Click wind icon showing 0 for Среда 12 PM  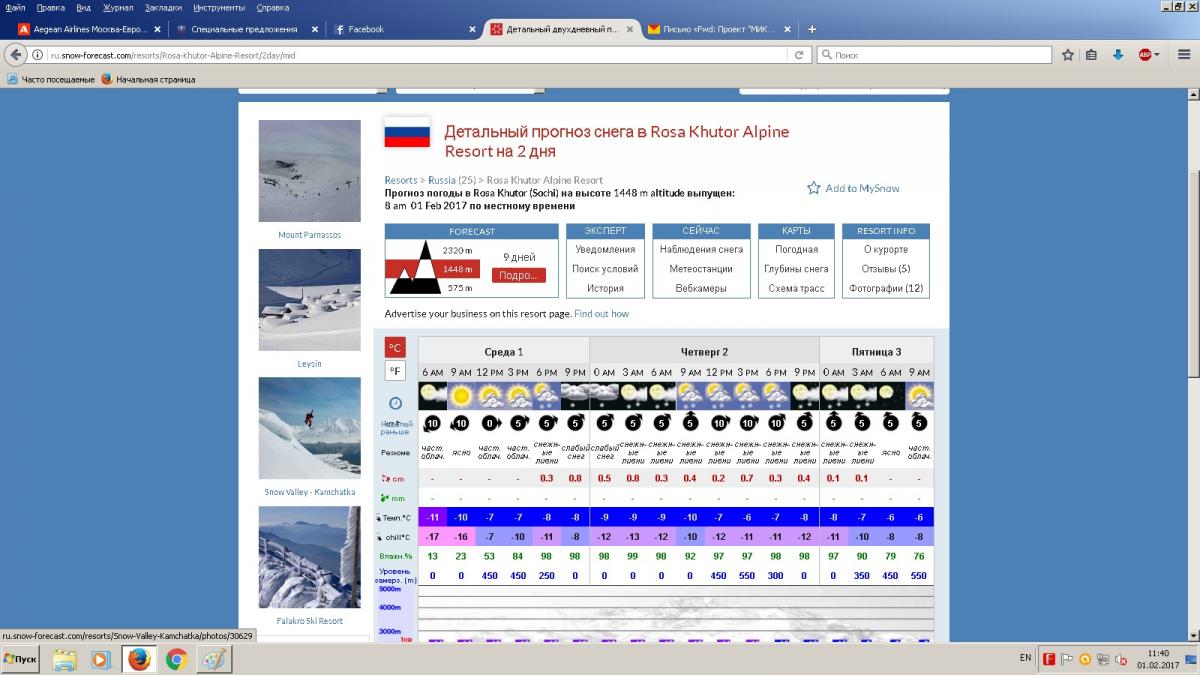(x=490, y=423)
